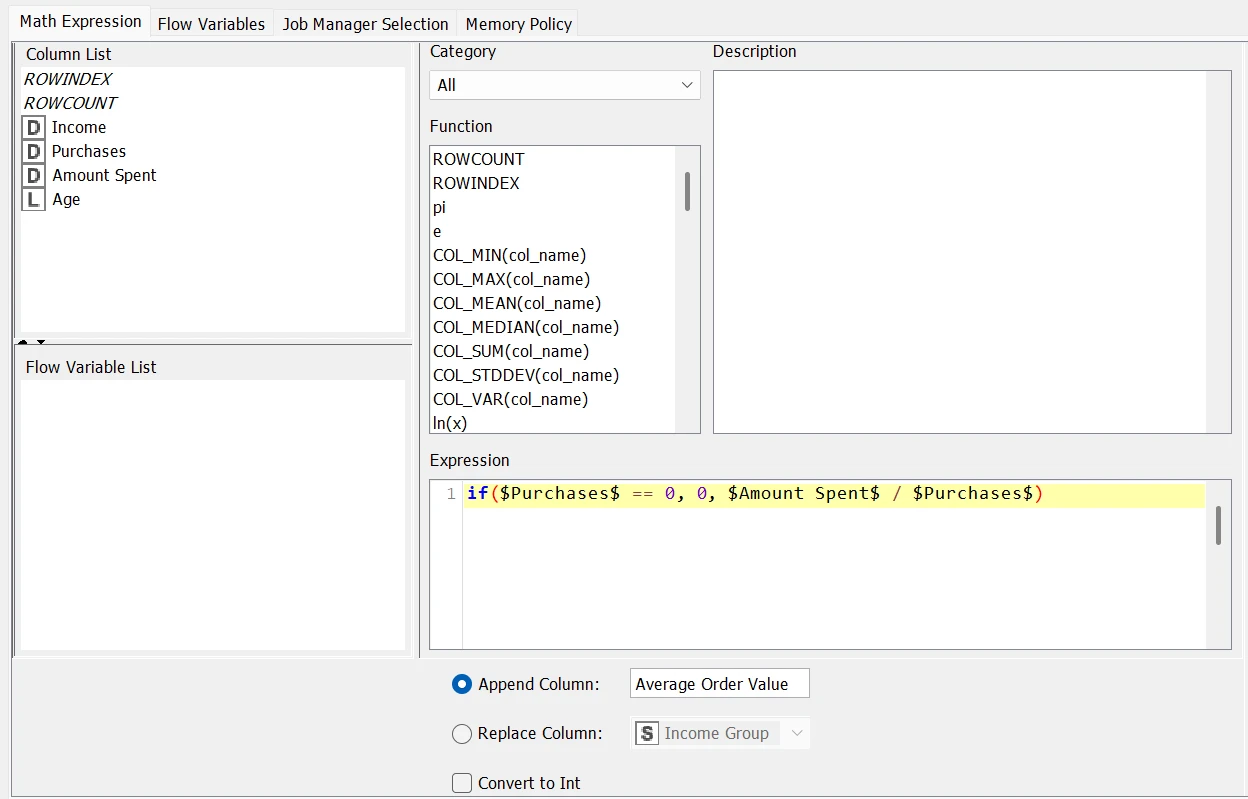The image size is (1248, 799).
Task: Open the Category dropdown showing All
Action: point(565,85)
